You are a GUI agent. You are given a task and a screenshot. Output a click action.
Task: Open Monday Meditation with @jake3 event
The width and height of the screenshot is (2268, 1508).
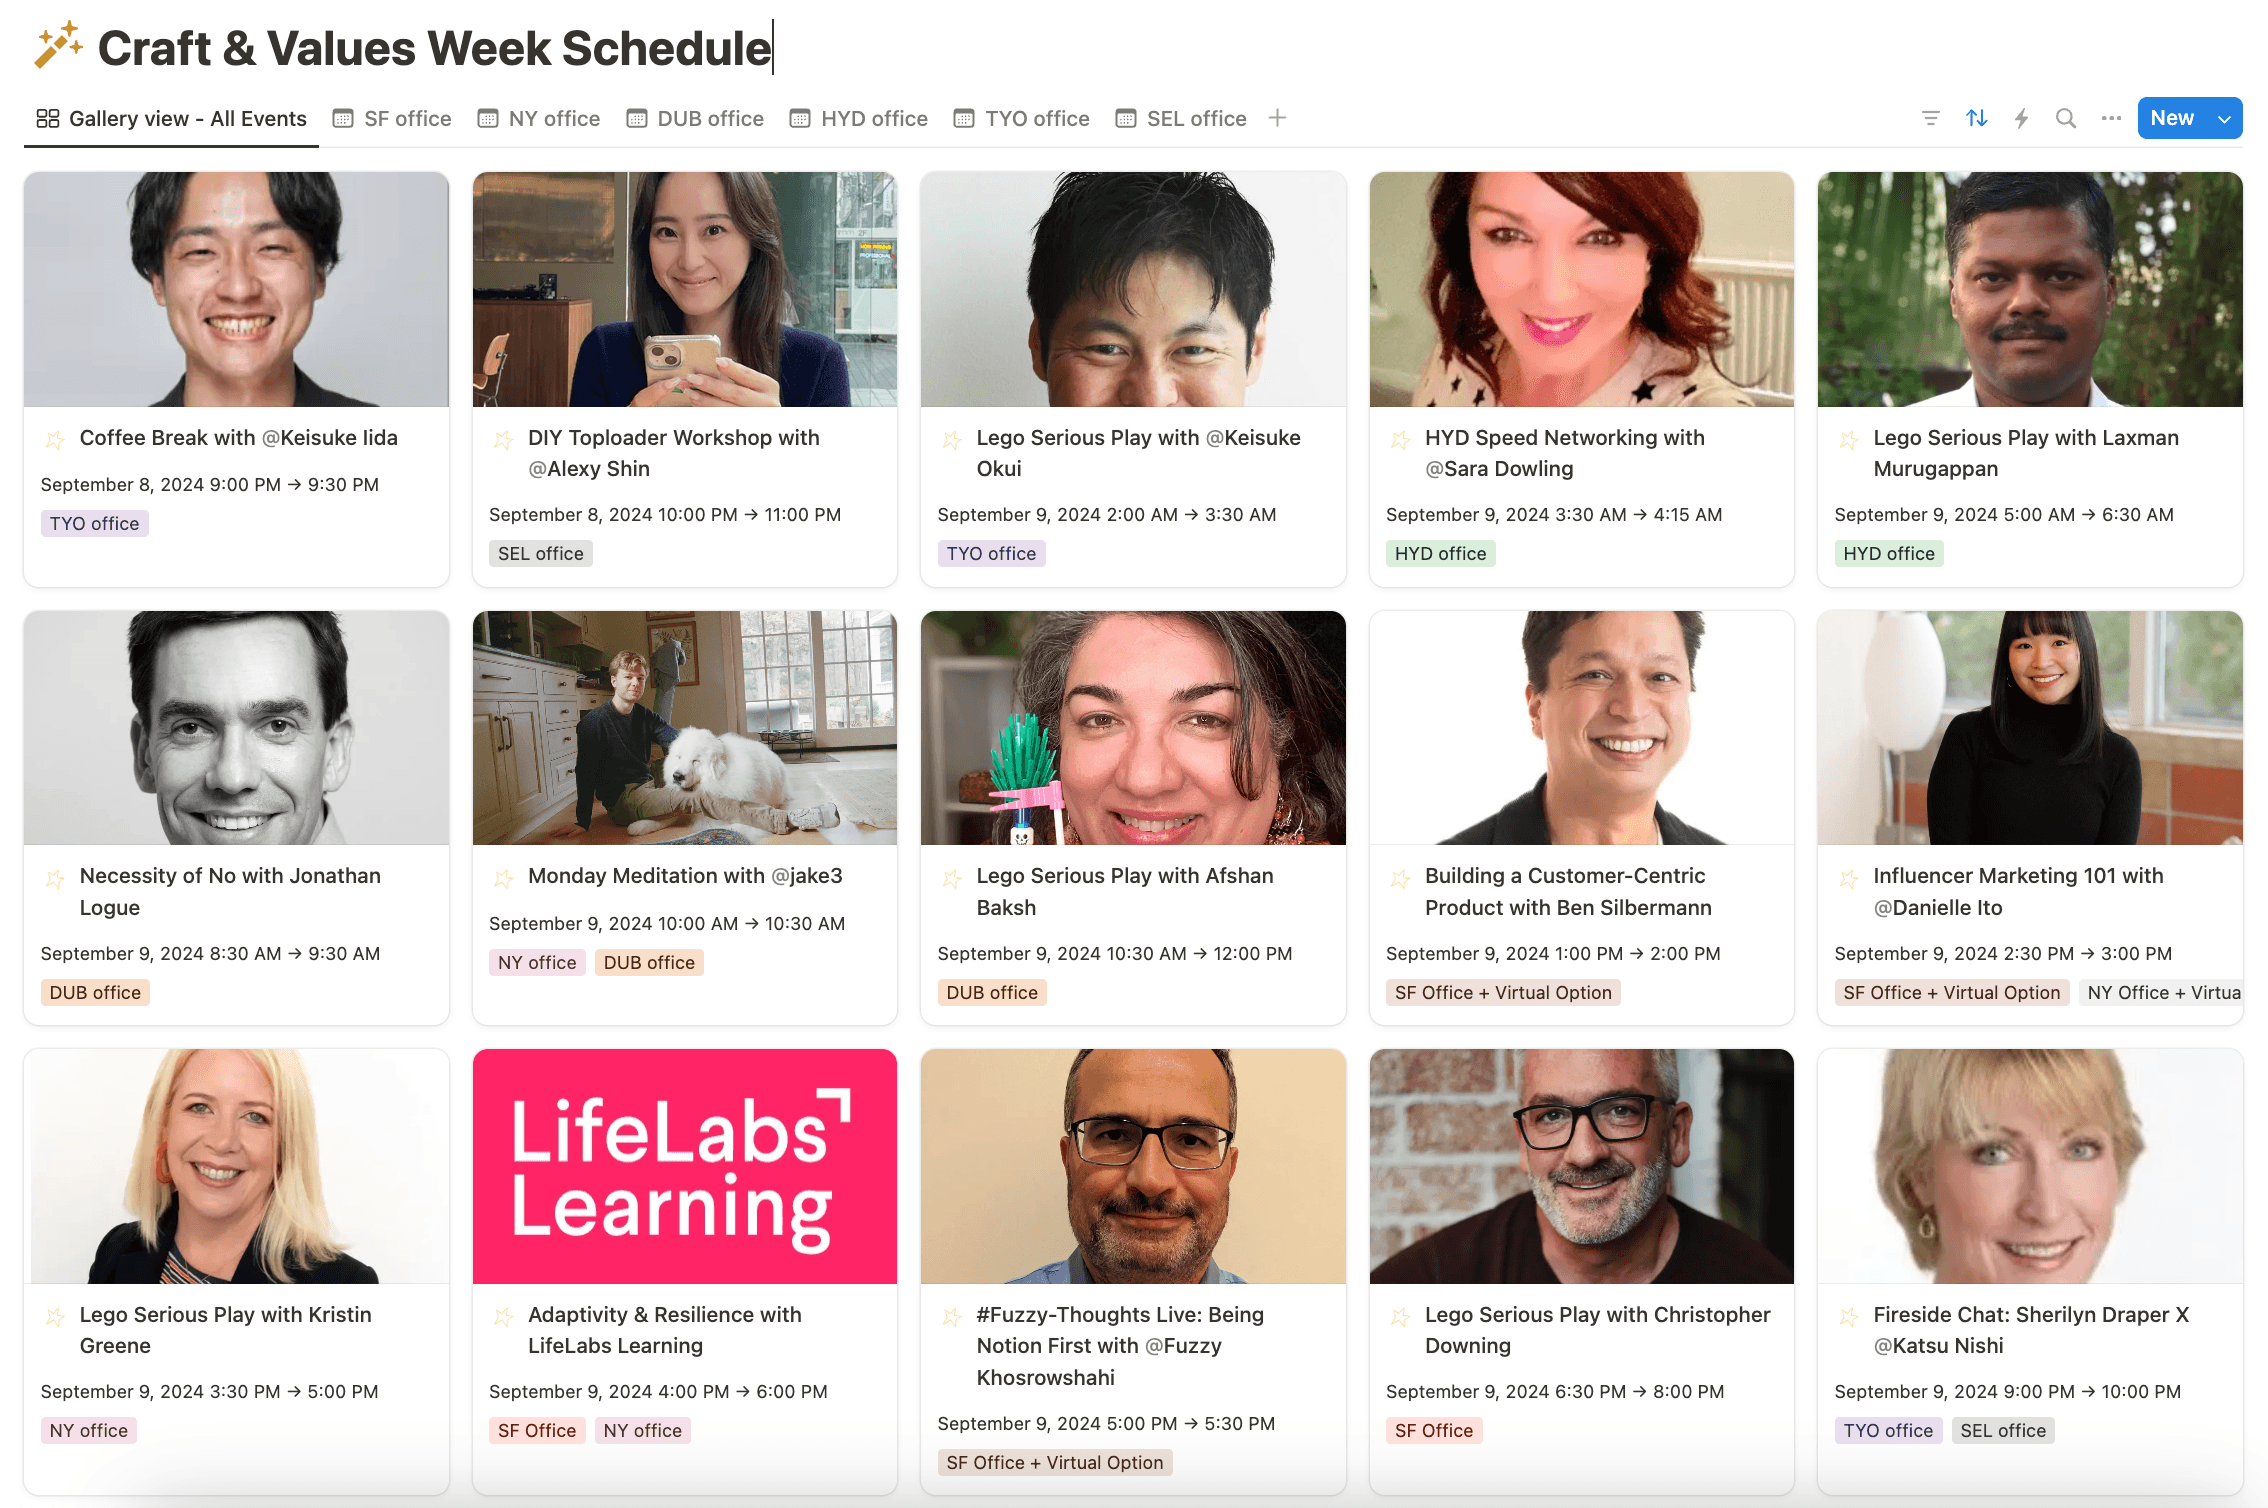point(685,876)
